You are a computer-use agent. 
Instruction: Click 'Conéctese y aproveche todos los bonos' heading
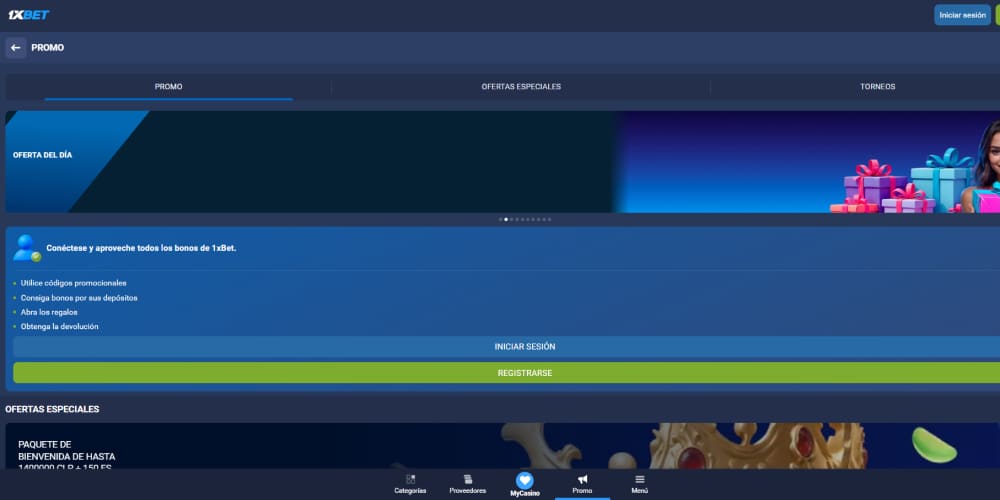point(141,248)
